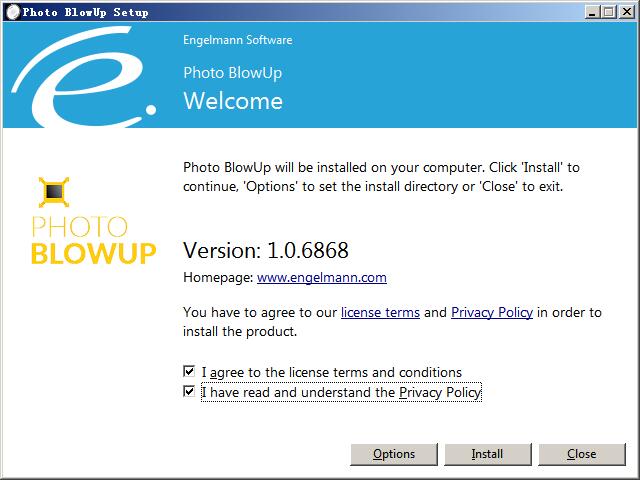Click the 'I agree to the license terms and conditions' label
This screenshot has width=640, height=480.
332,372
